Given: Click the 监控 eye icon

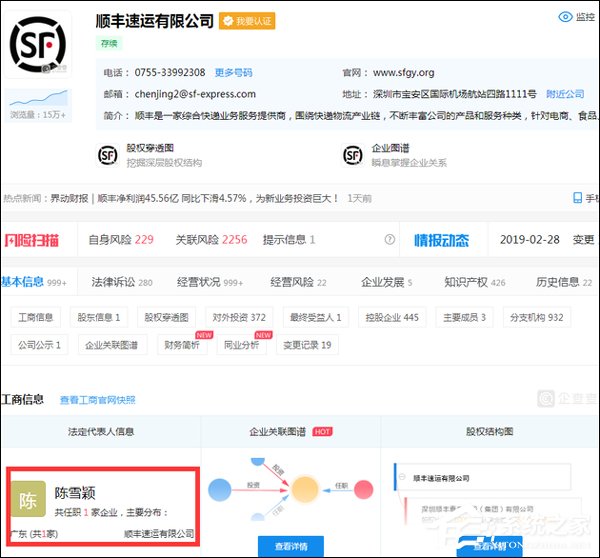Looking at the screenshot, I should [x=565, y=17].
